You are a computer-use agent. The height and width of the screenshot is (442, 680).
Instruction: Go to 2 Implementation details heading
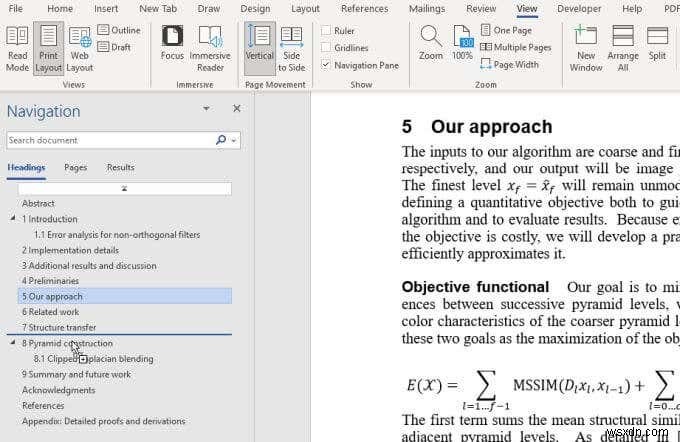(70, 250)
